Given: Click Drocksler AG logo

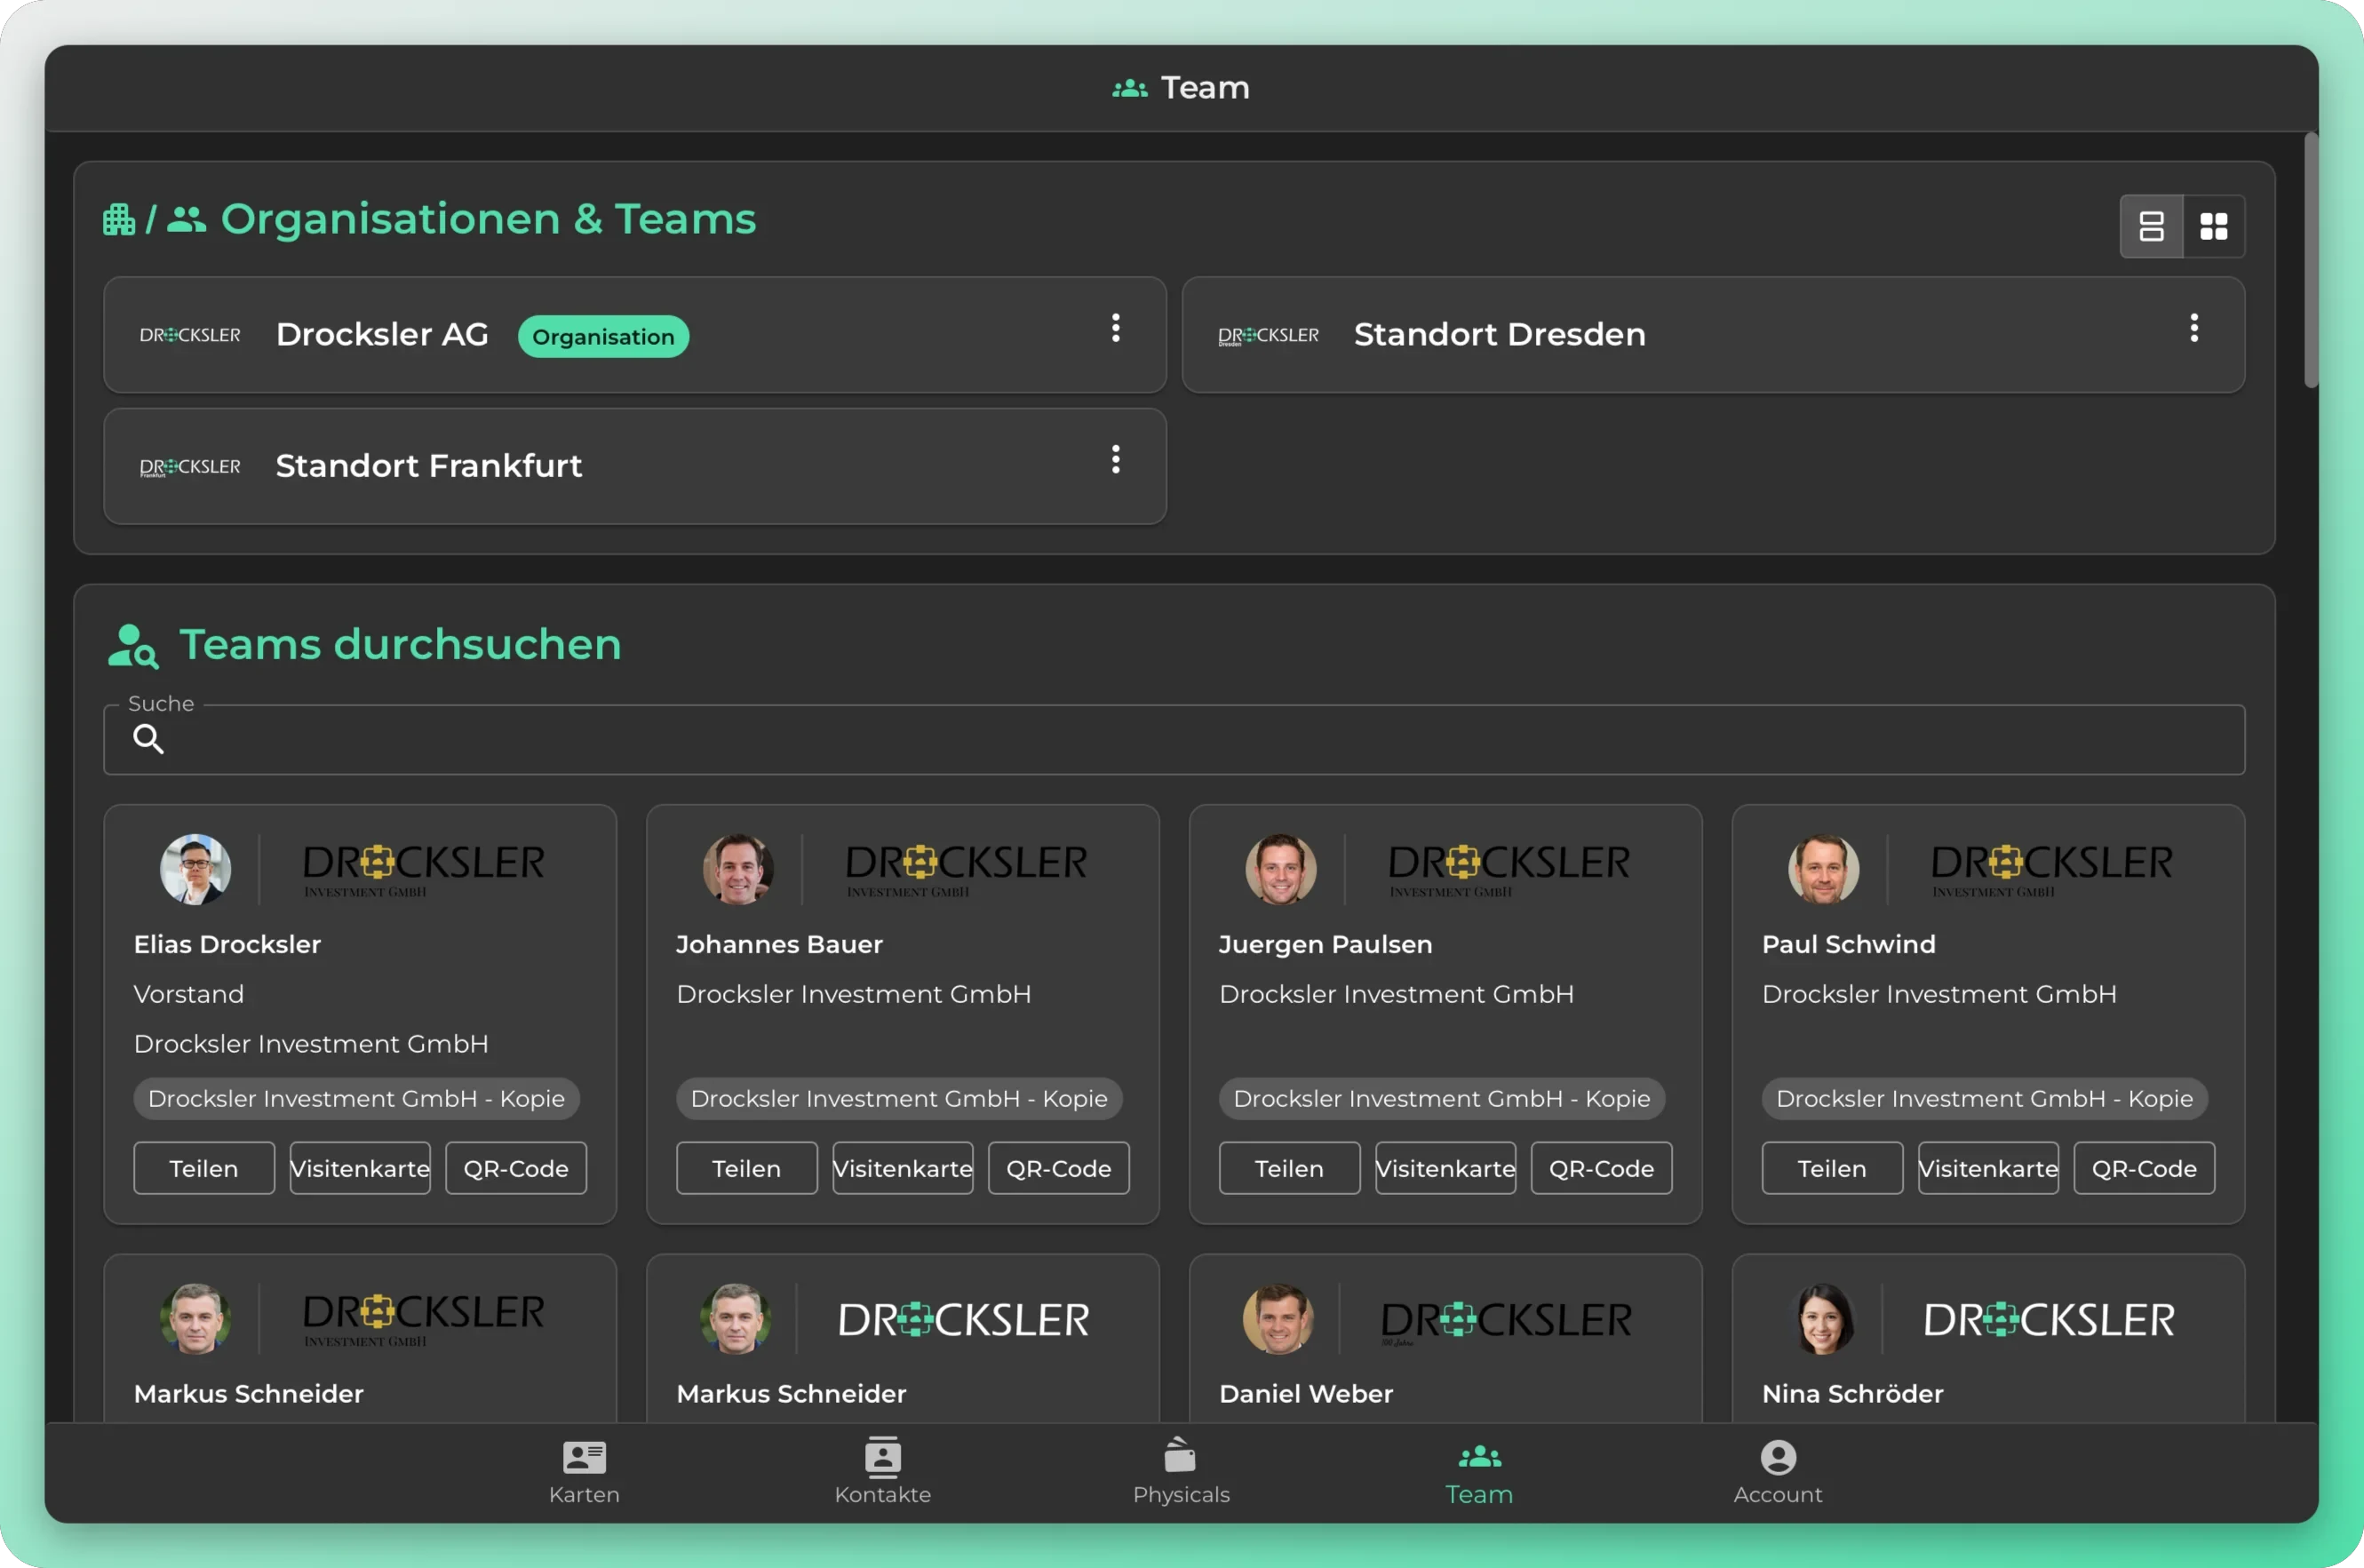Looking at the screenshot, I should point(190,335).
